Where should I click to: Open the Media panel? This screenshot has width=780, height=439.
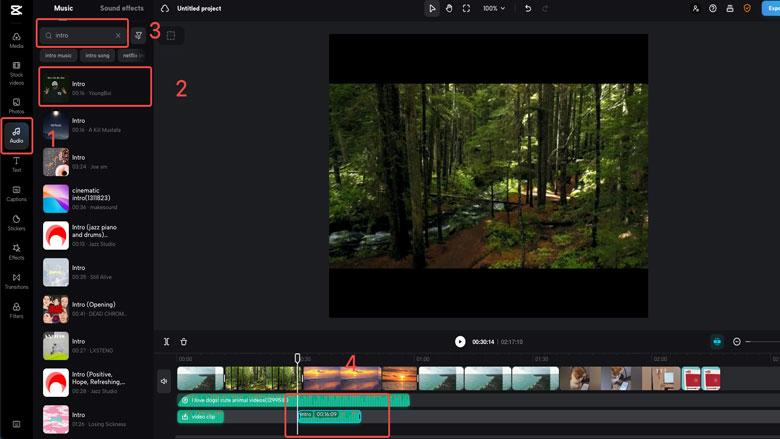(x=16, y=40)
